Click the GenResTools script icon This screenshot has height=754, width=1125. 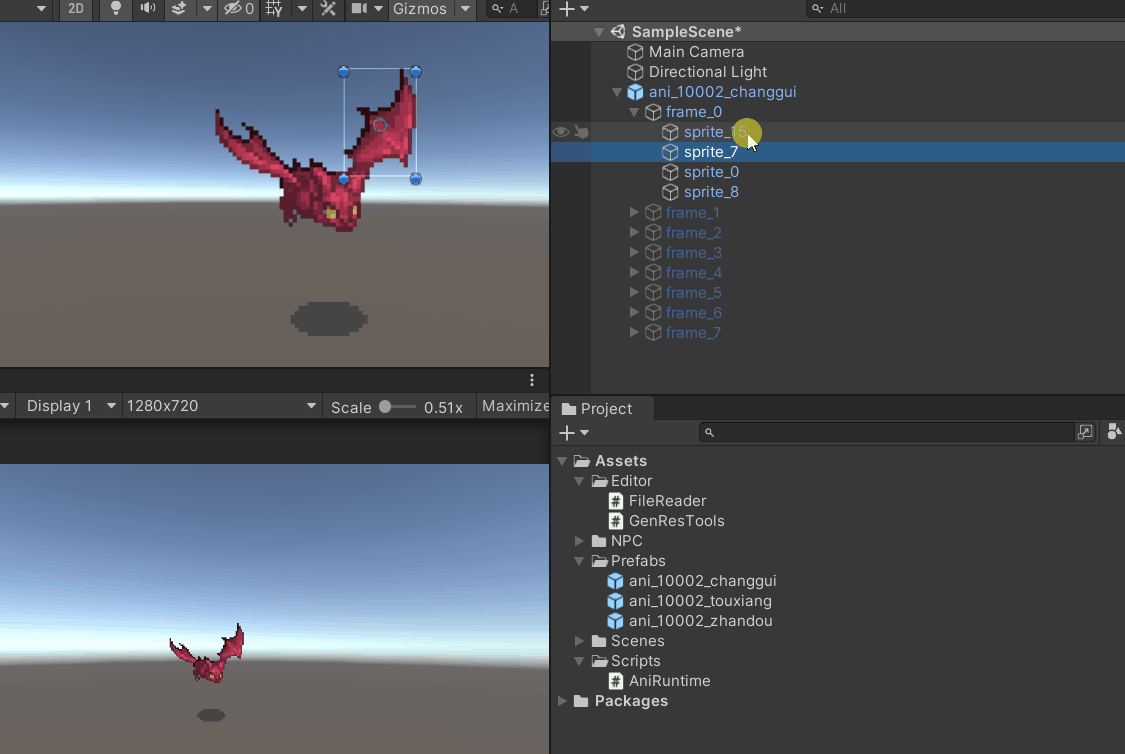tap(616, 521)
